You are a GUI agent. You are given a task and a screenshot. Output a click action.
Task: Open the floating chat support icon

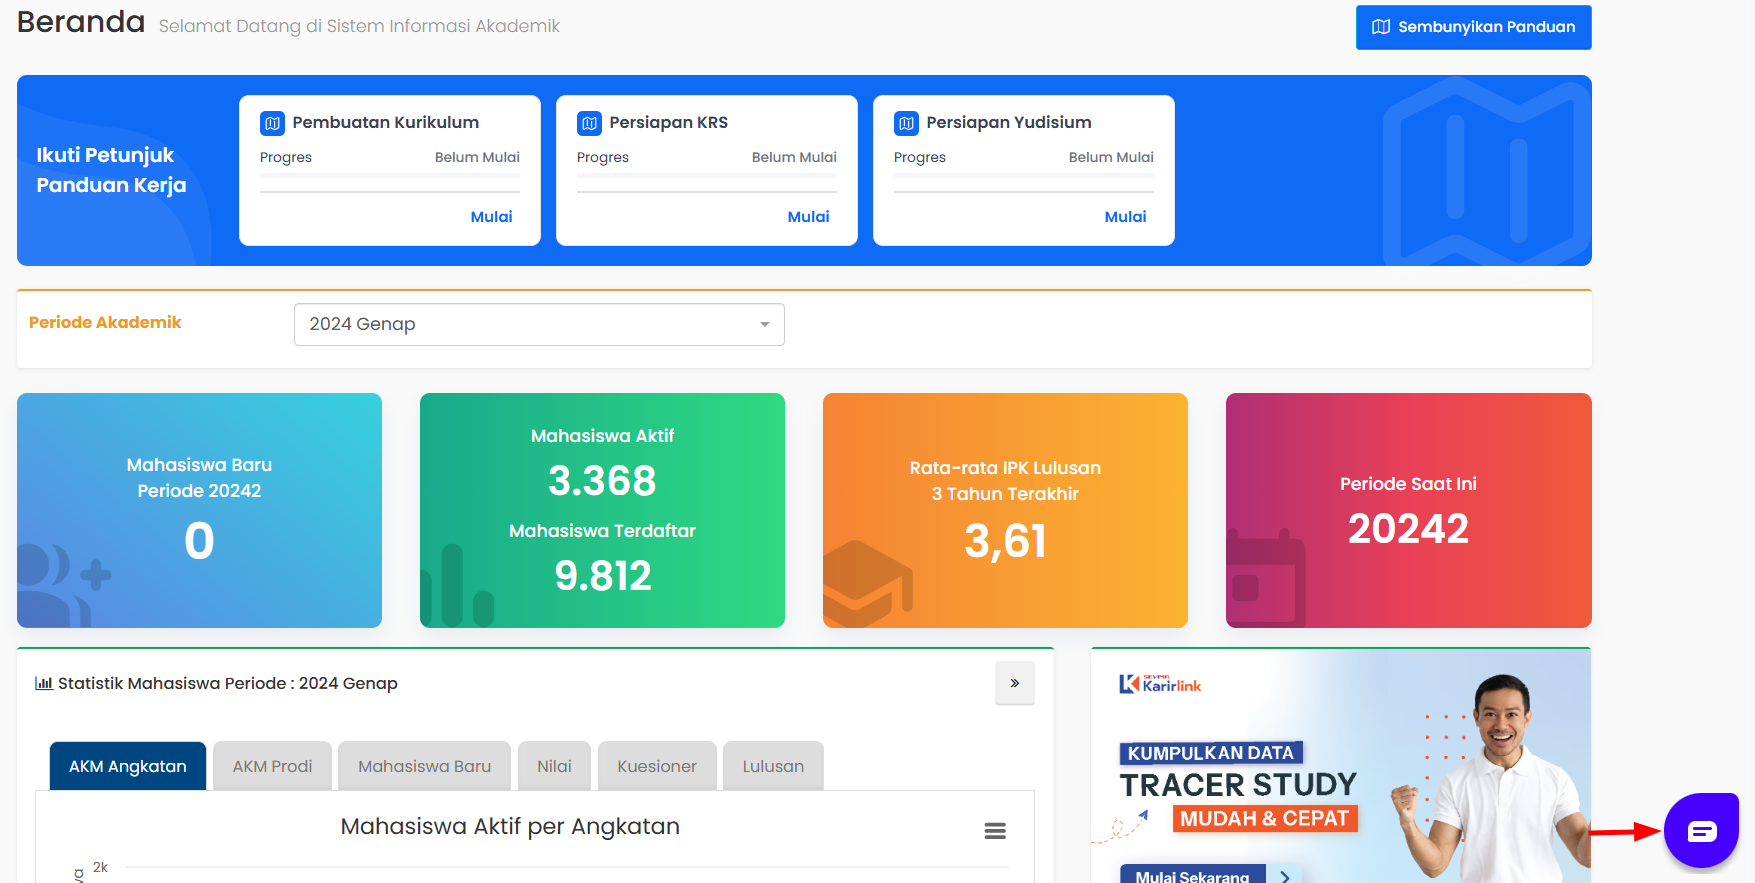coord(1701,830)
